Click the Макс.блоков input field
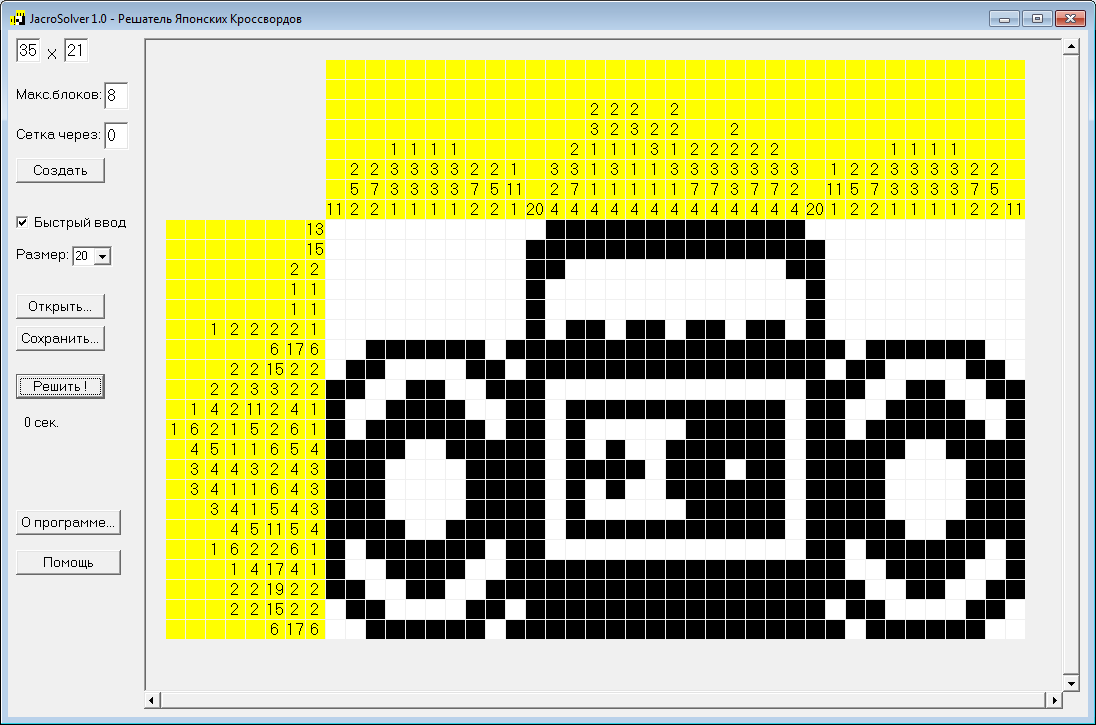 116,96
